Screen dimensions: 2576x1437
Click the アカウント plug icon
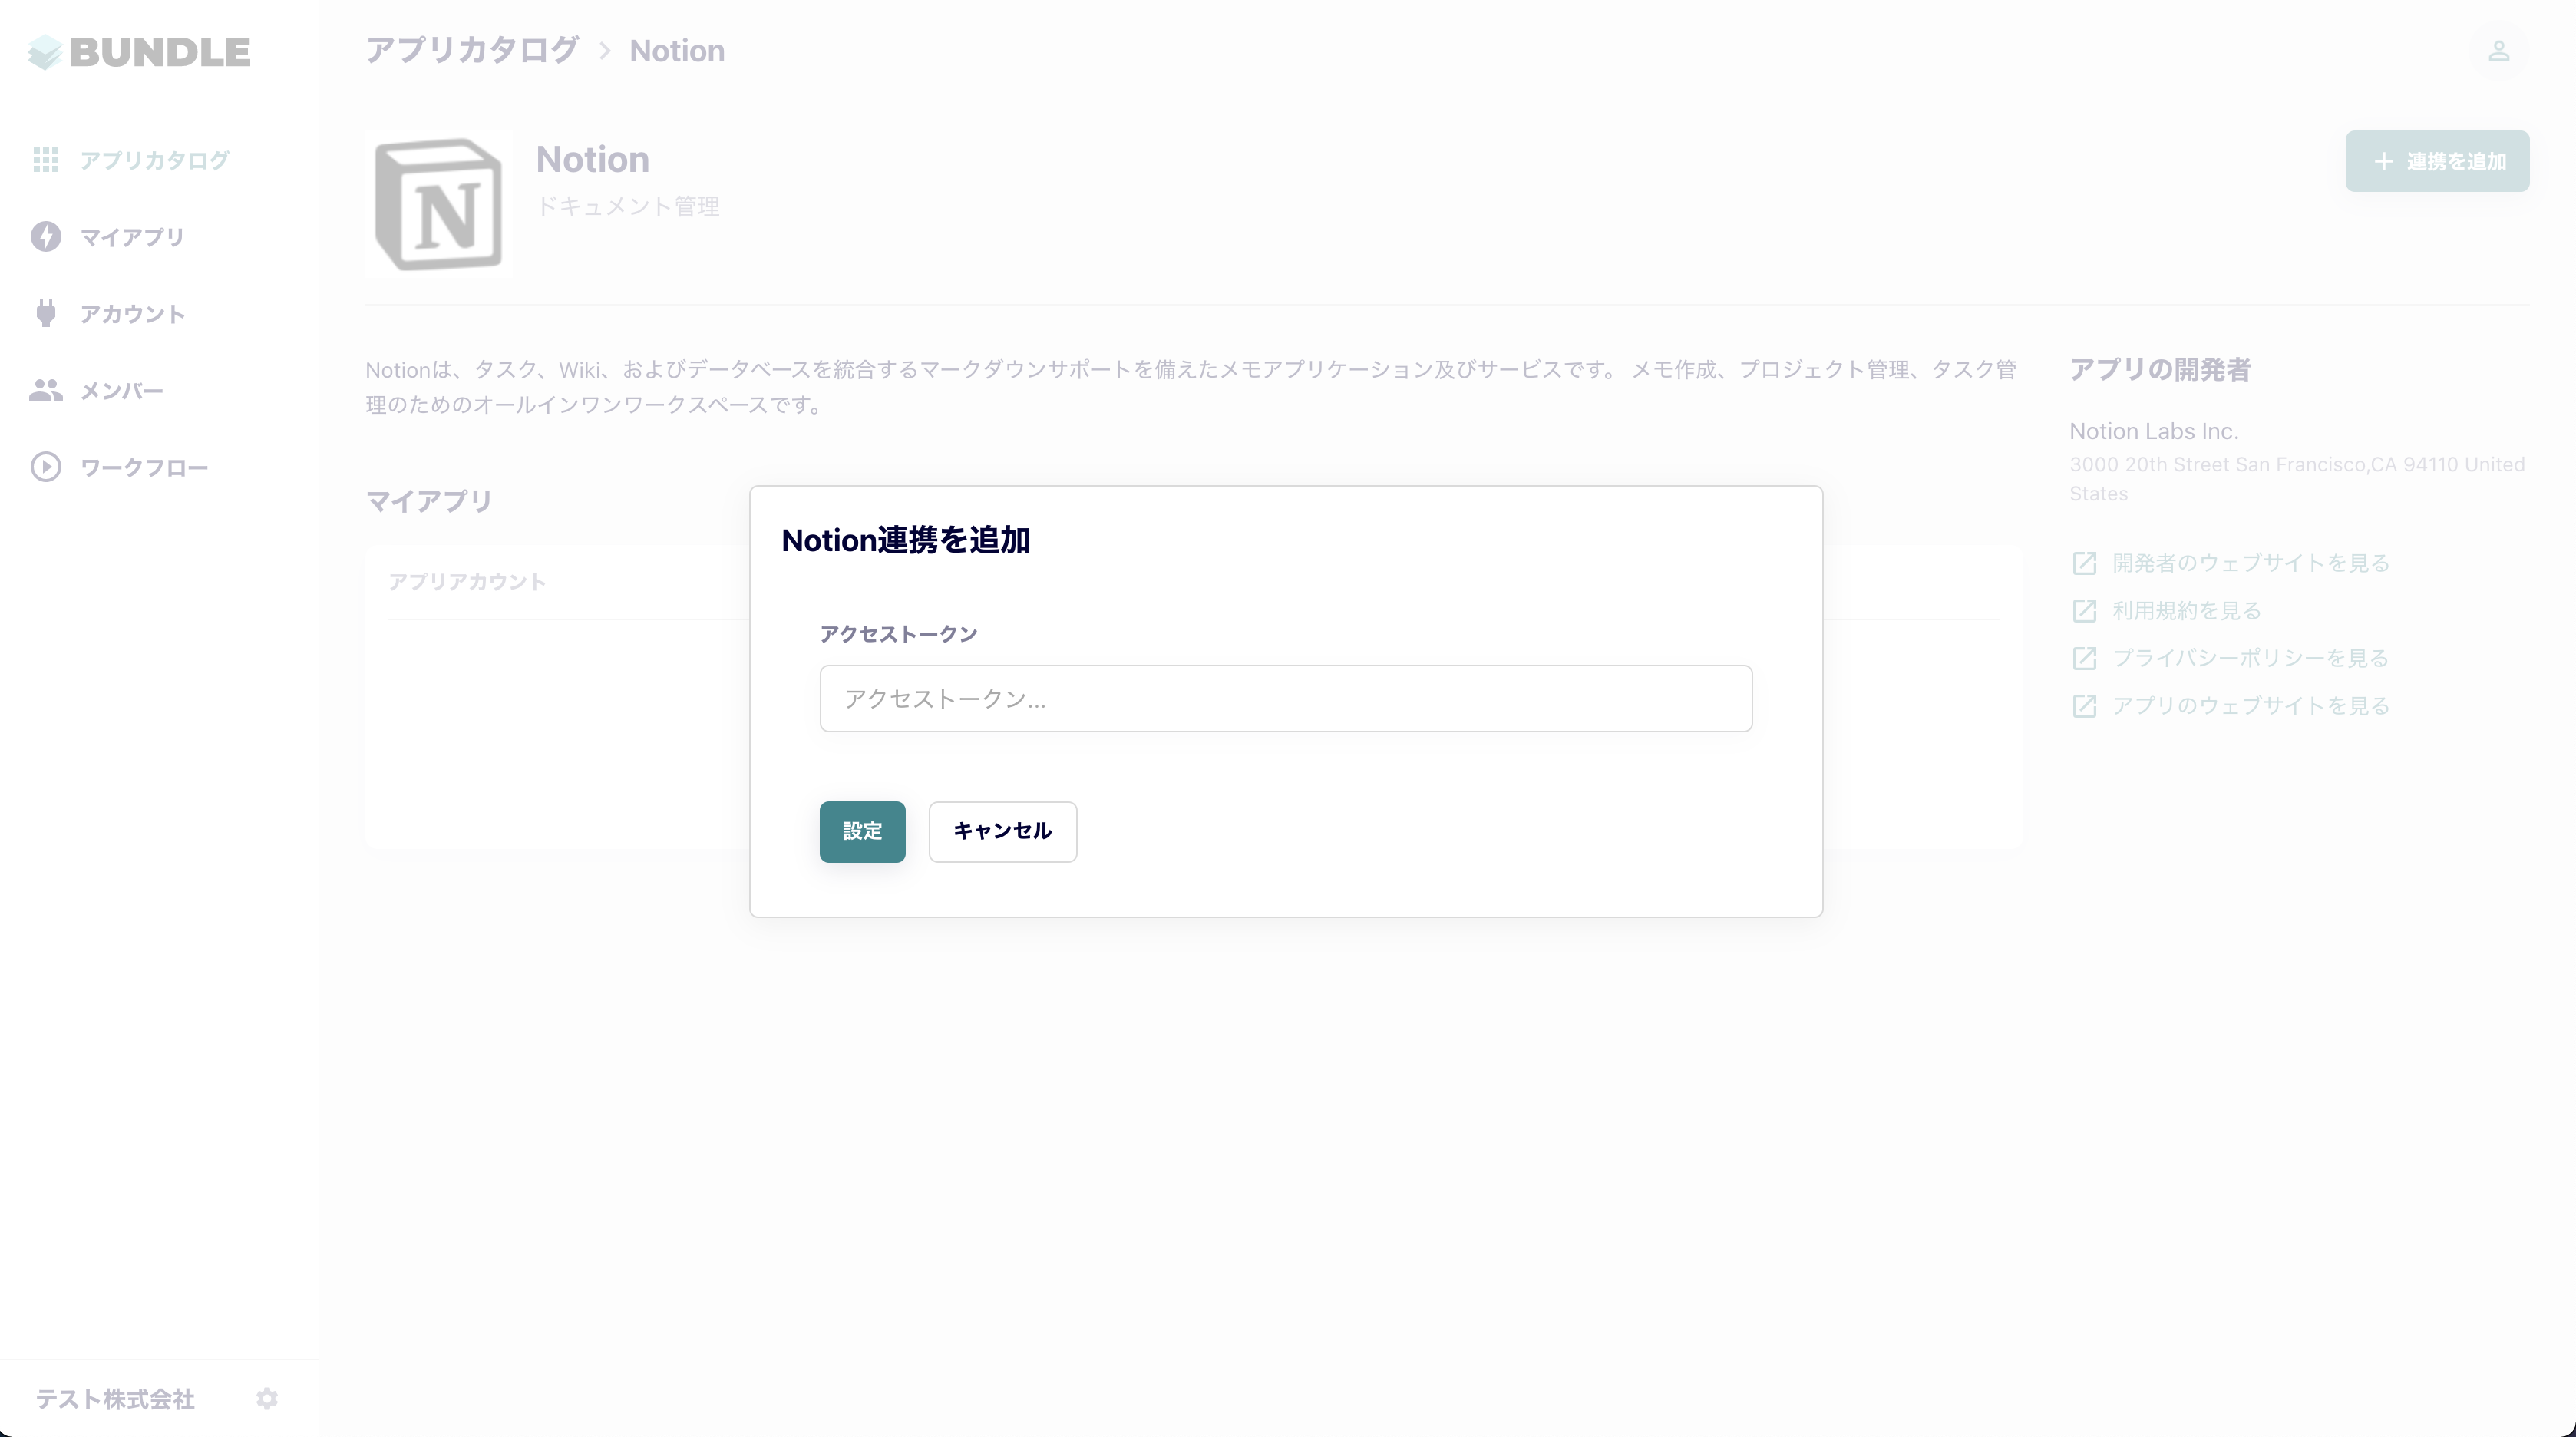click(x=46, y=313)
